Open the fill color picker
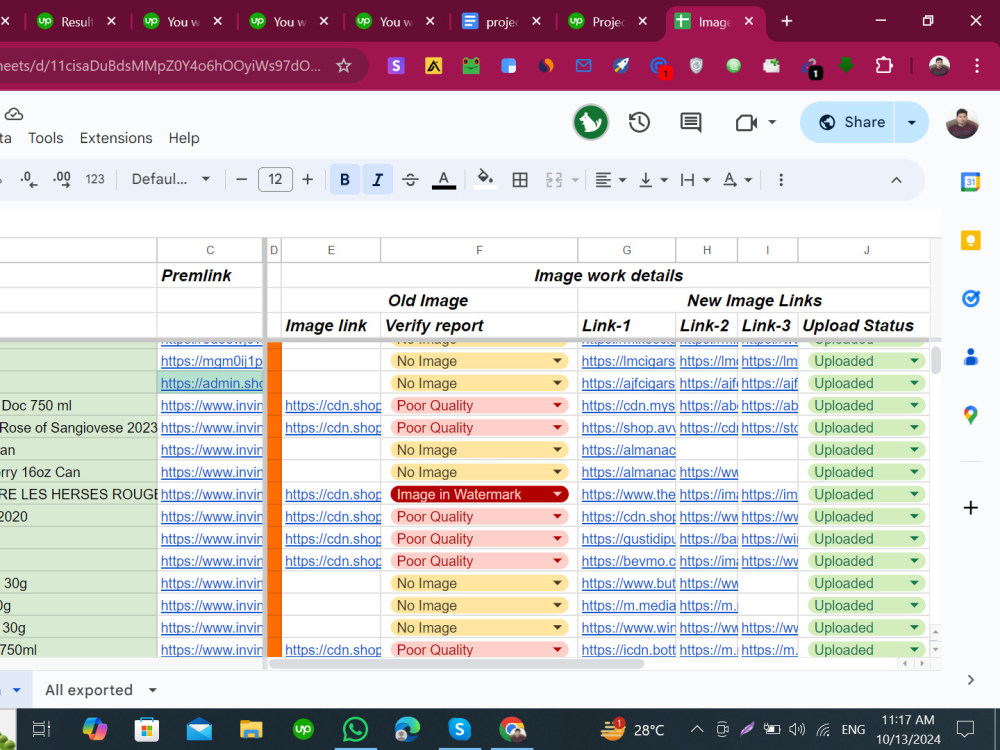Viewport: 1000px width, 750px height. click(485, 179)
